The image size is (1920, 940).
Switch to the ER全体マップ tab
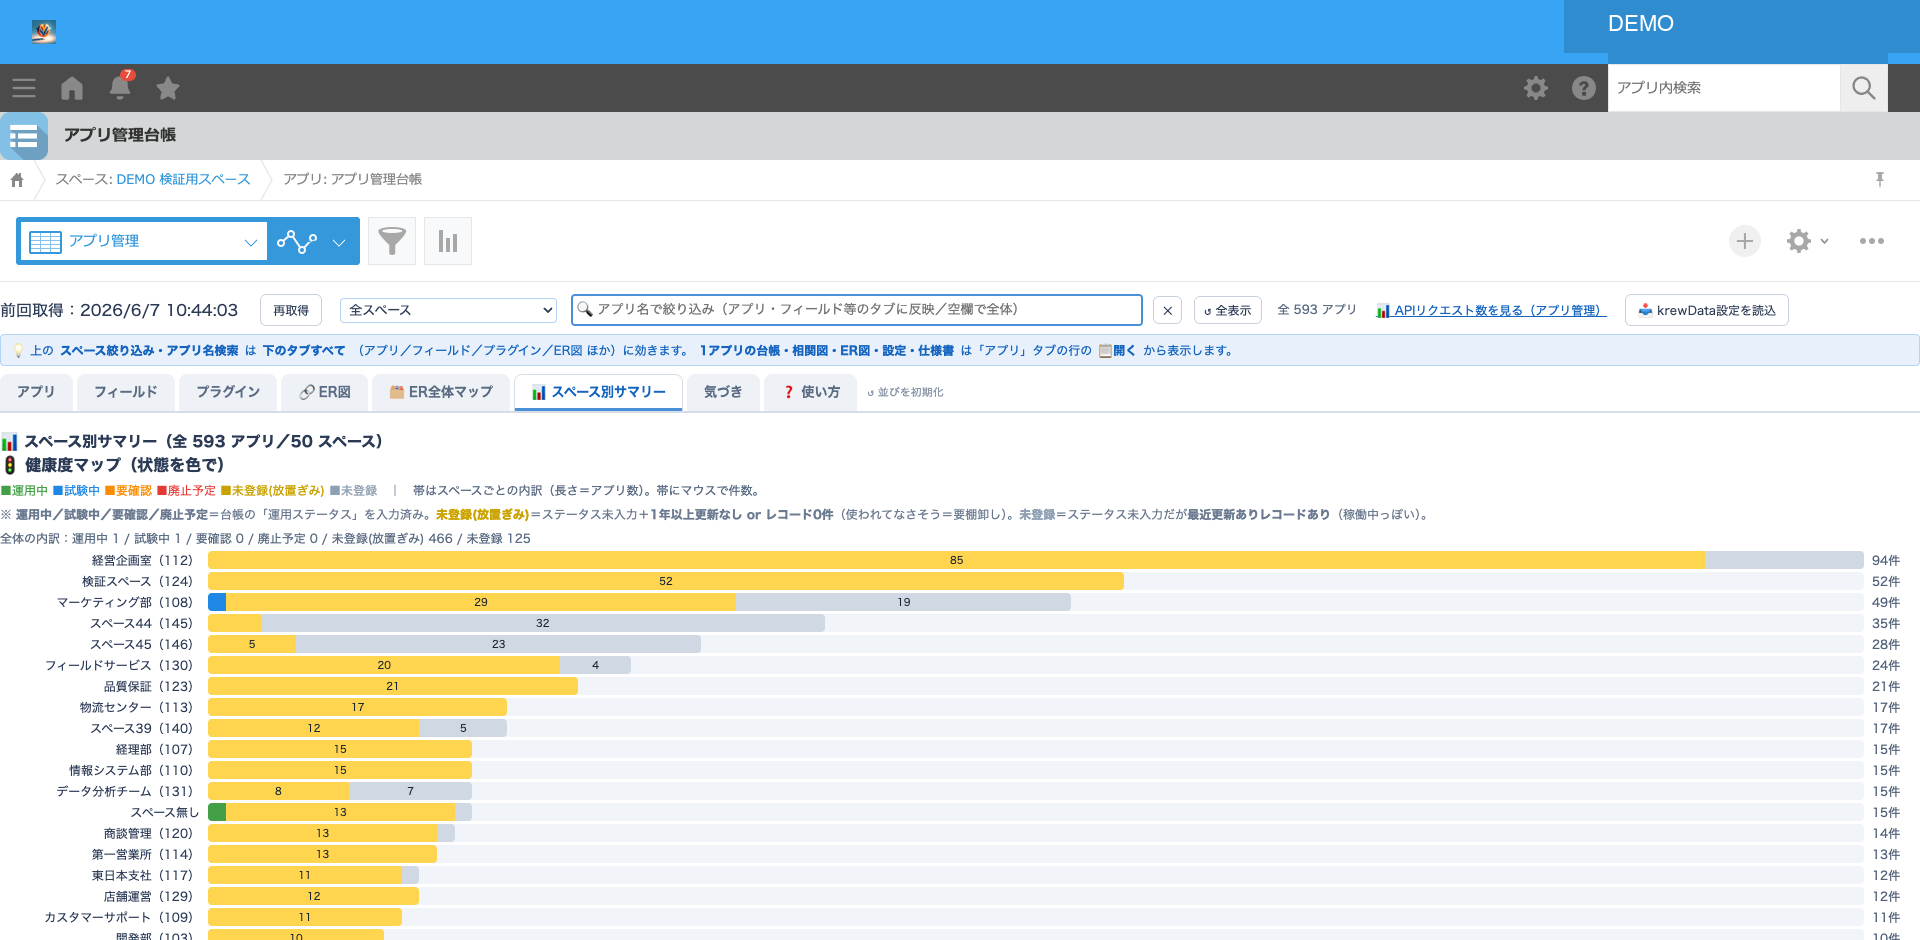(x=441, y=392)
